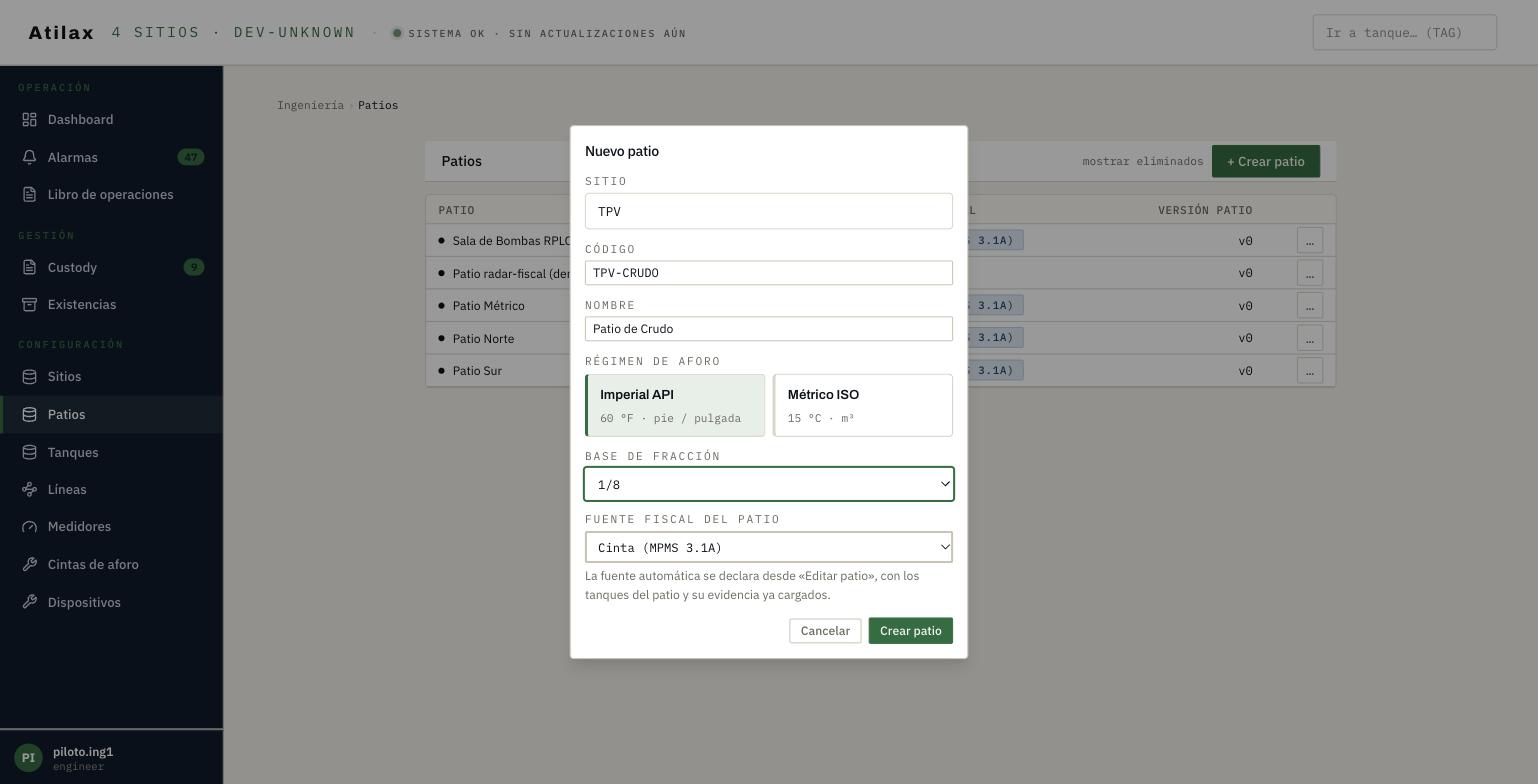
Task: Click the Custody 9 count badge
Action: [x=194, y=267]
